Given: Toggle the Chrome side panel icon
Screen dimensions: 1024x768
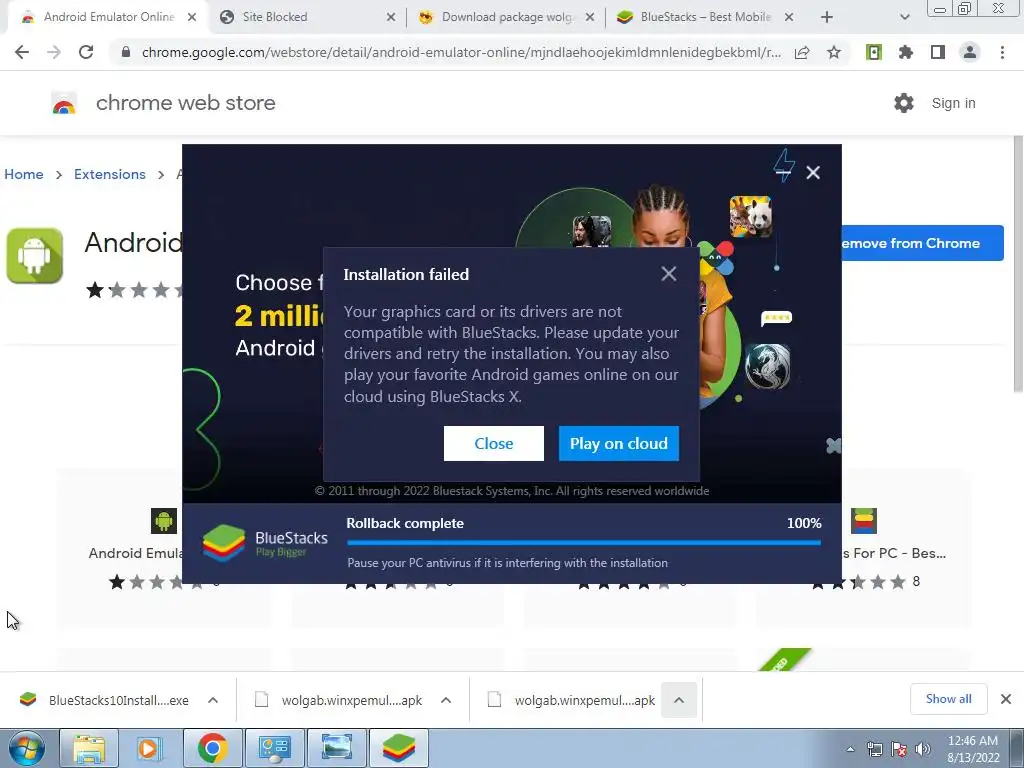Looking at the screenshot, I should (x=938, y=52).
